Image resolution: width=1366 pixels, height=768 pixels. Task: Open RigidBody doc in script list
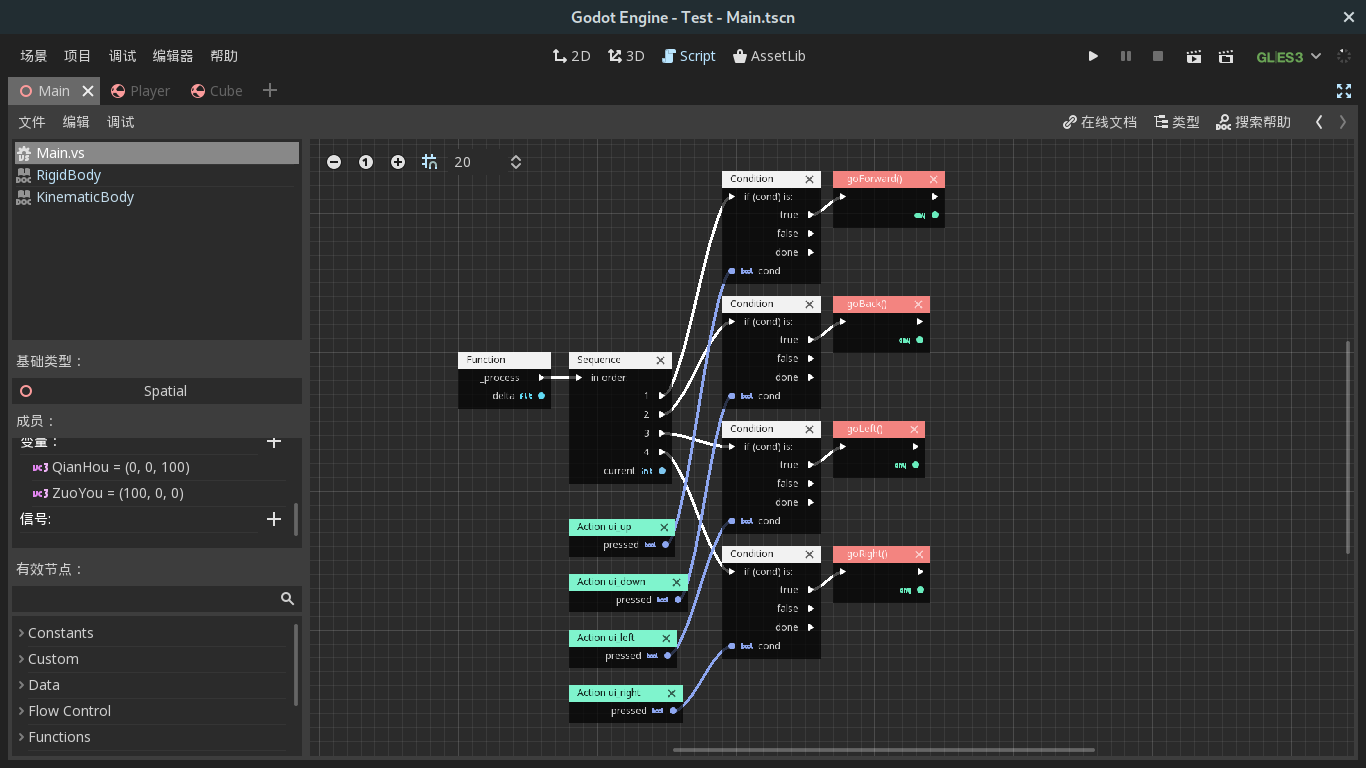coord(156,175)
